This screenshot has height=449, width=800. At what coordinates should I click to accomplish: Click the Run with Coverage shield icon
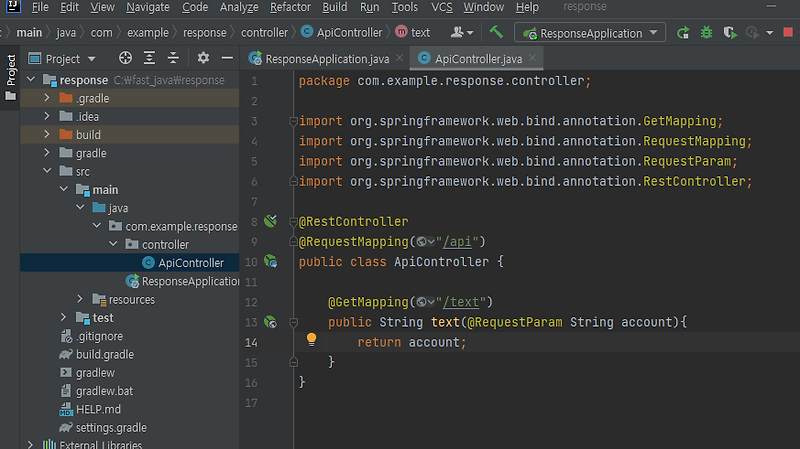(x=730, y=33)
